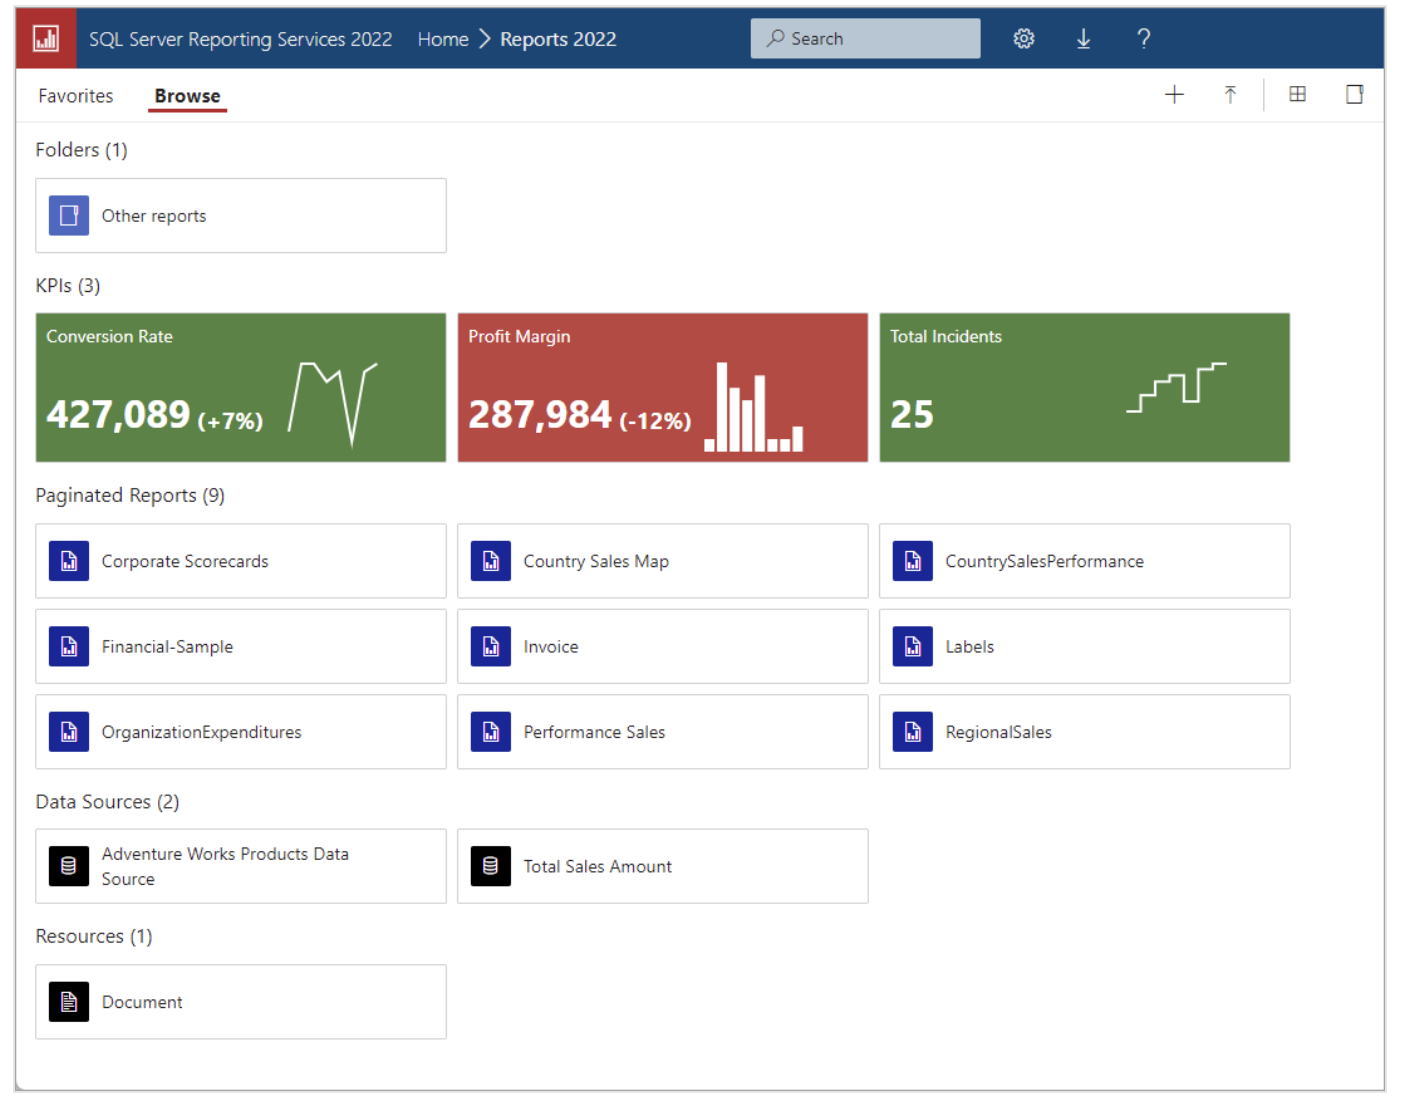
Task: Click Performance Sales report icon
Action: [x=491, y=732]
